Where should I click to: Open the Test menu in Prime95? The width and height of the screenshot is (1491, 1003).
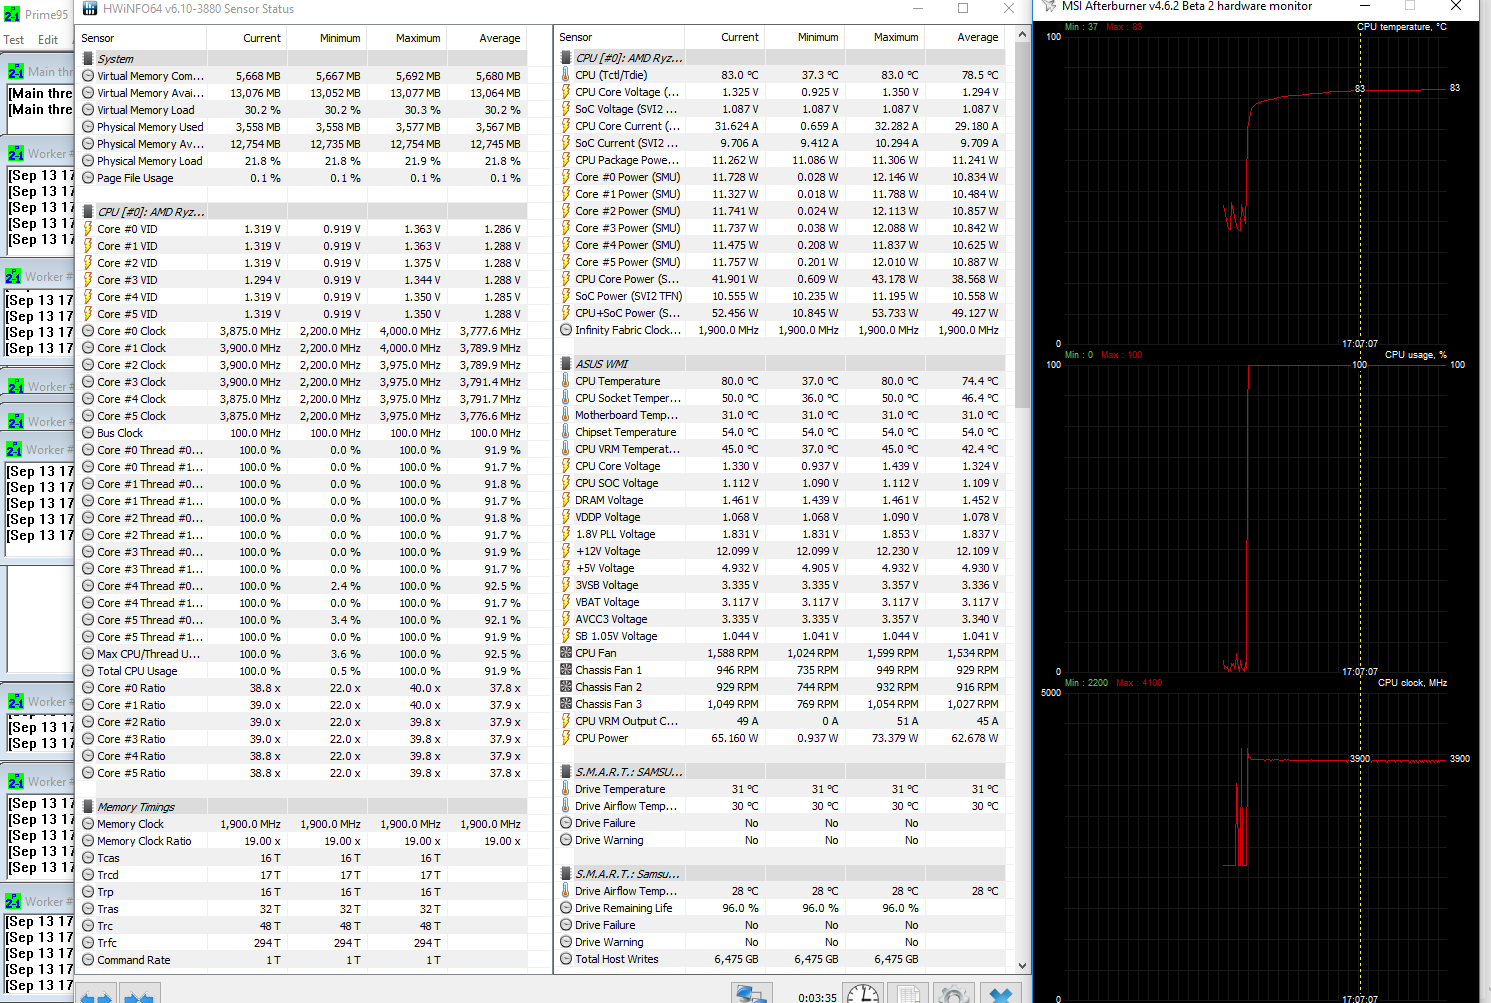[x=14, y=40]
